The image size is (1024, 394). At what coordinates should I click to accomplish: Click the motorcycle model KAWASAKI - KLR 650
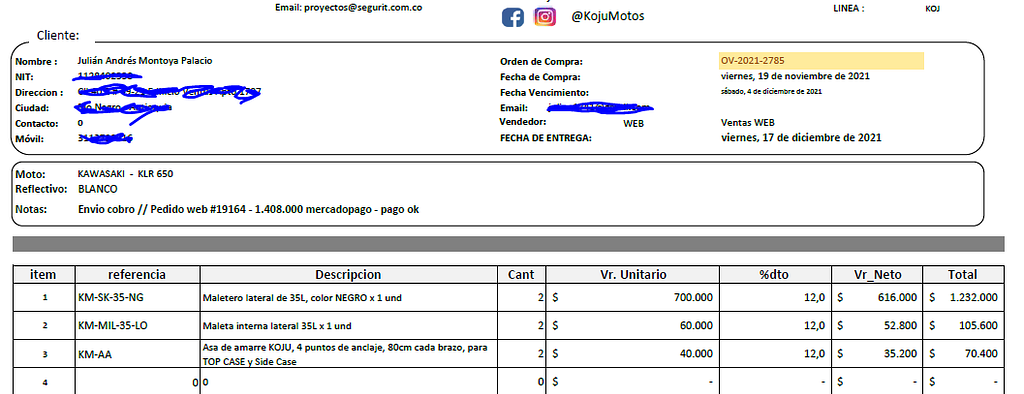[125, 174]
